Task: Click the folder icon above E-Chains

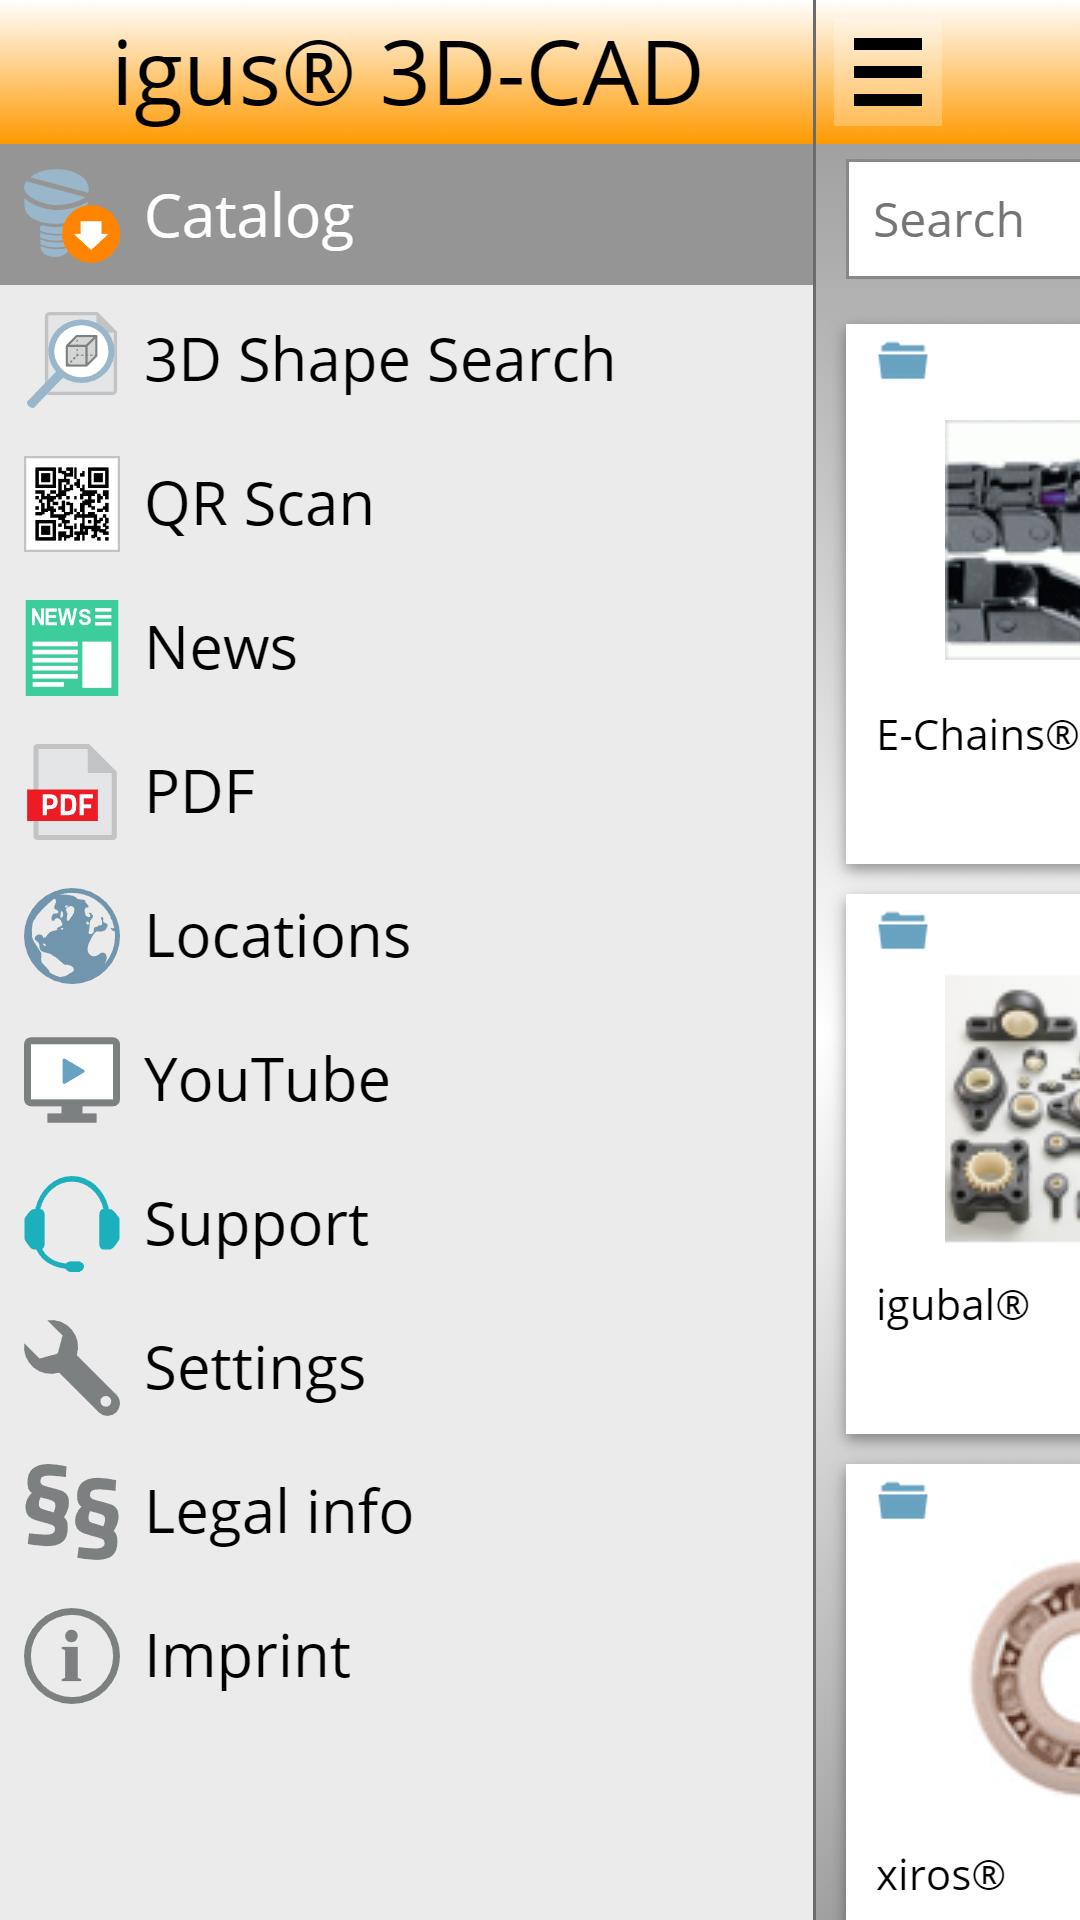Action: tap(903, 361)
